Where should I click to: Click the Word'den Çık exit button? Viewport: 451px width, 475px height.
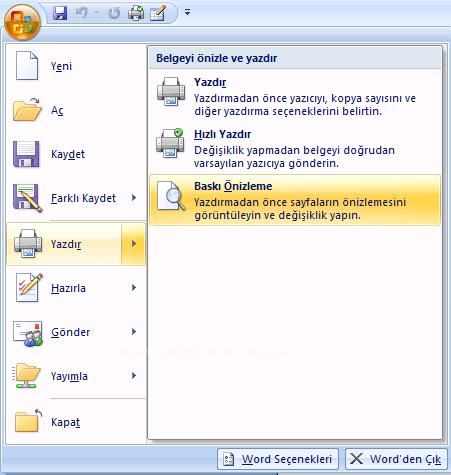click(397, 459)
